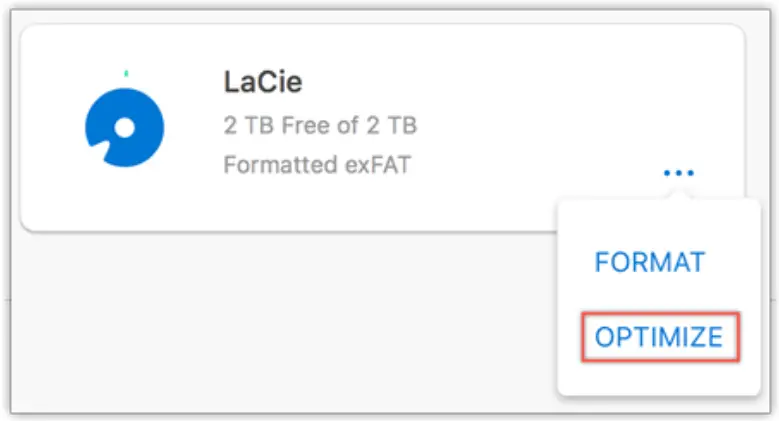
Task: Choose FORMAT in the drive options menu
Action: pos(650,262)
